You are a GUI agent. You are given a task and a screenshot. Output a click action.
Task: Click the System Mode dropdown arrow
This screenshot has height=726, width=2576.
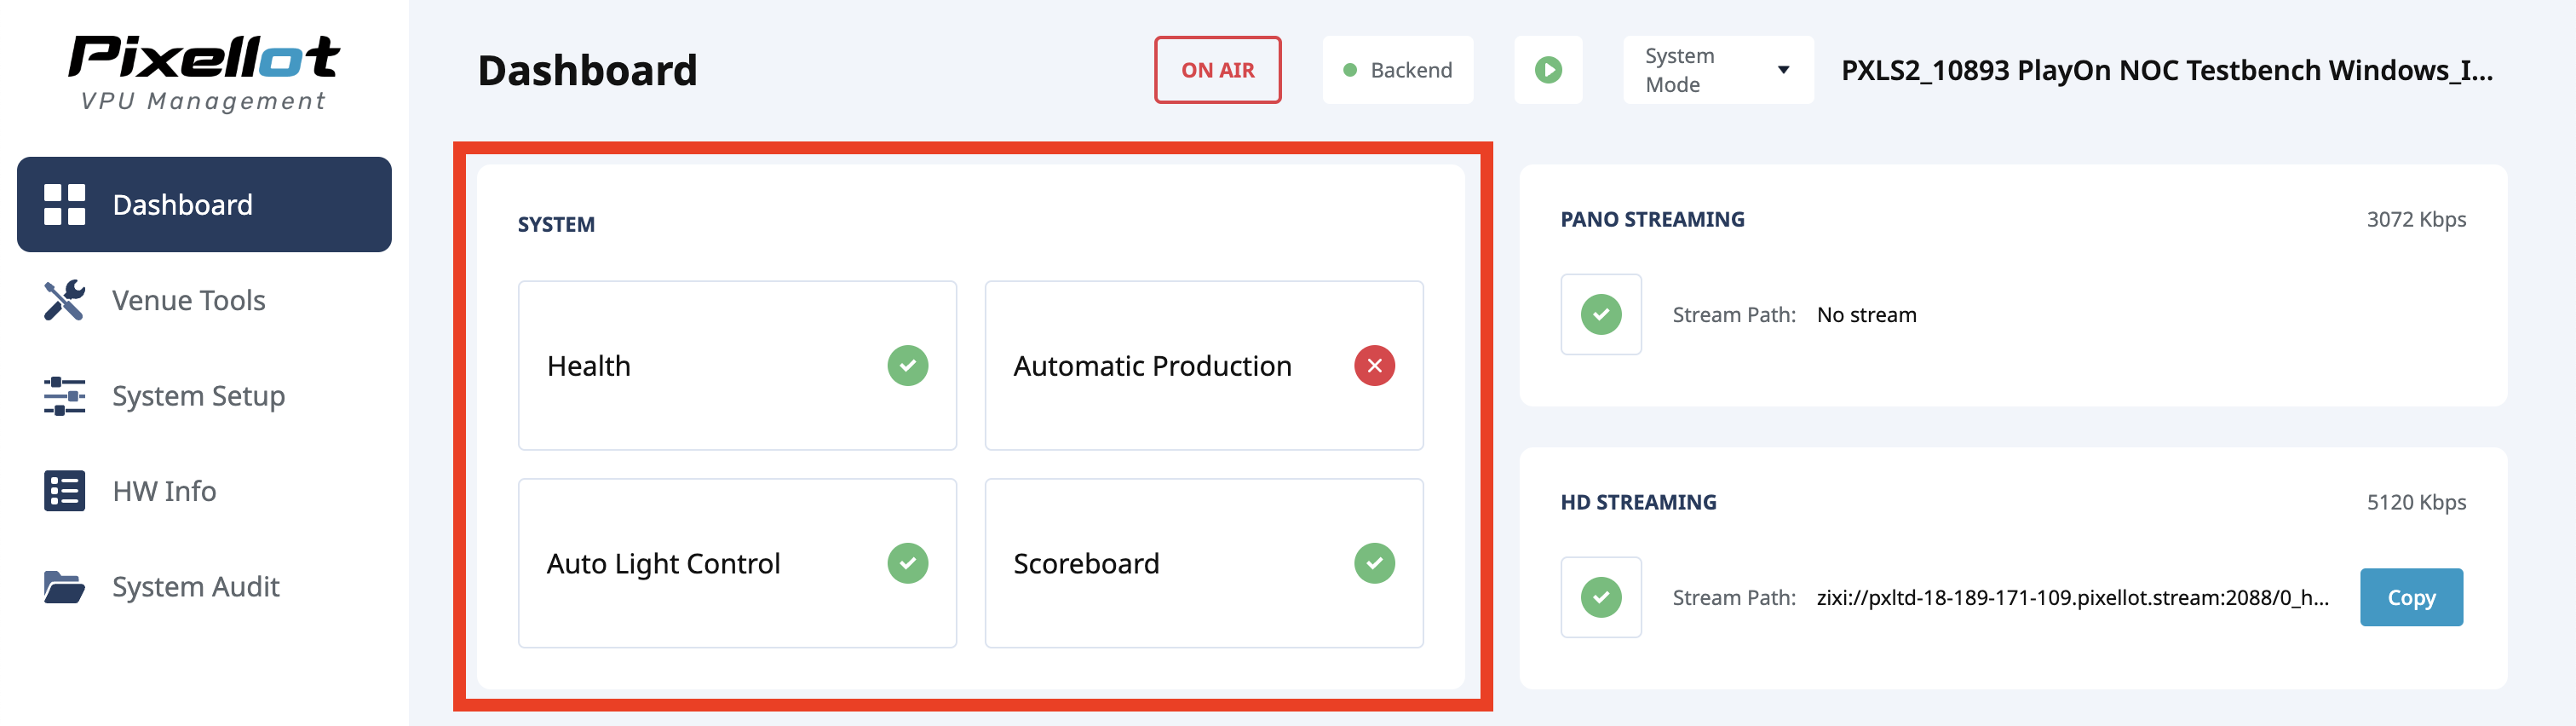pos(1783,70)
